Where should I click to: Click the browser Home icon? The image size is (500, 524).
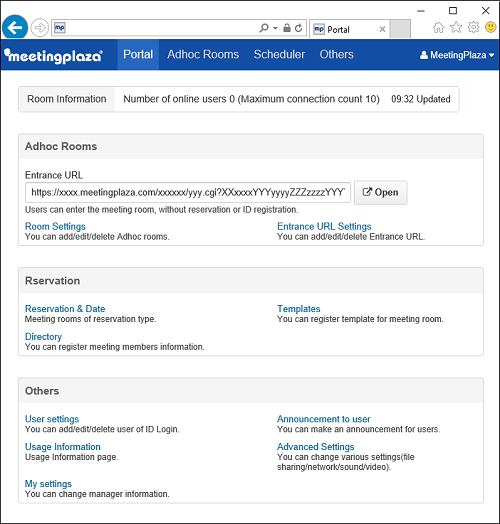click(x=439, y=27)
